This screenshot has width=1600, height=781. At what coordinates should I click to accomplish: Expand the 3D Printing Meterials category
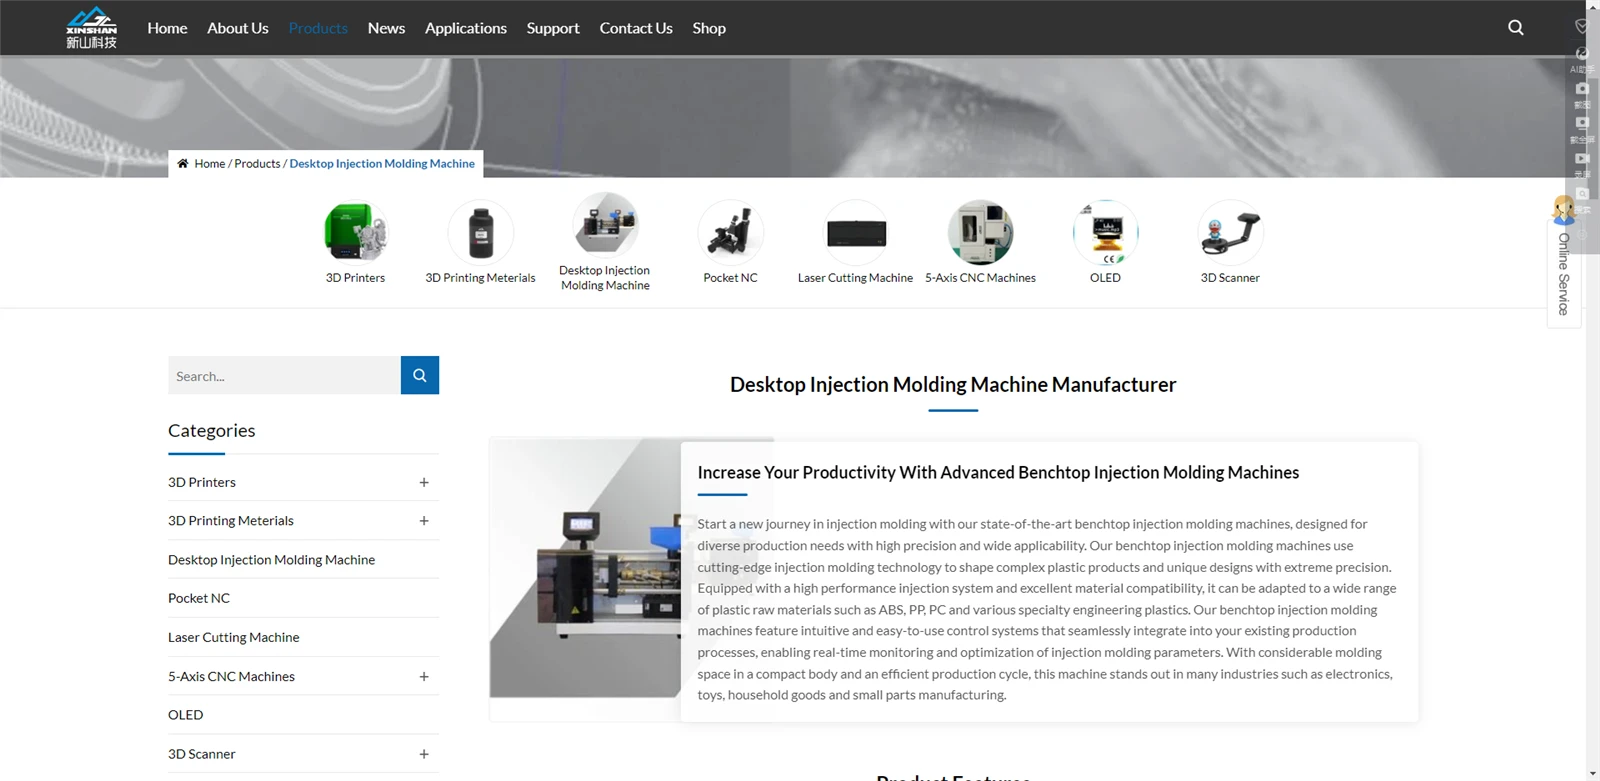(424, 521)
